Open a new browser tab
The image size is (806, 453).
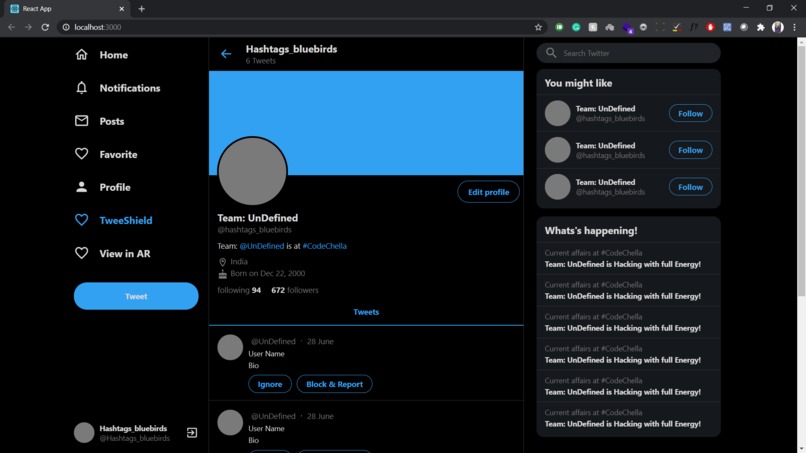click(141, 9)
